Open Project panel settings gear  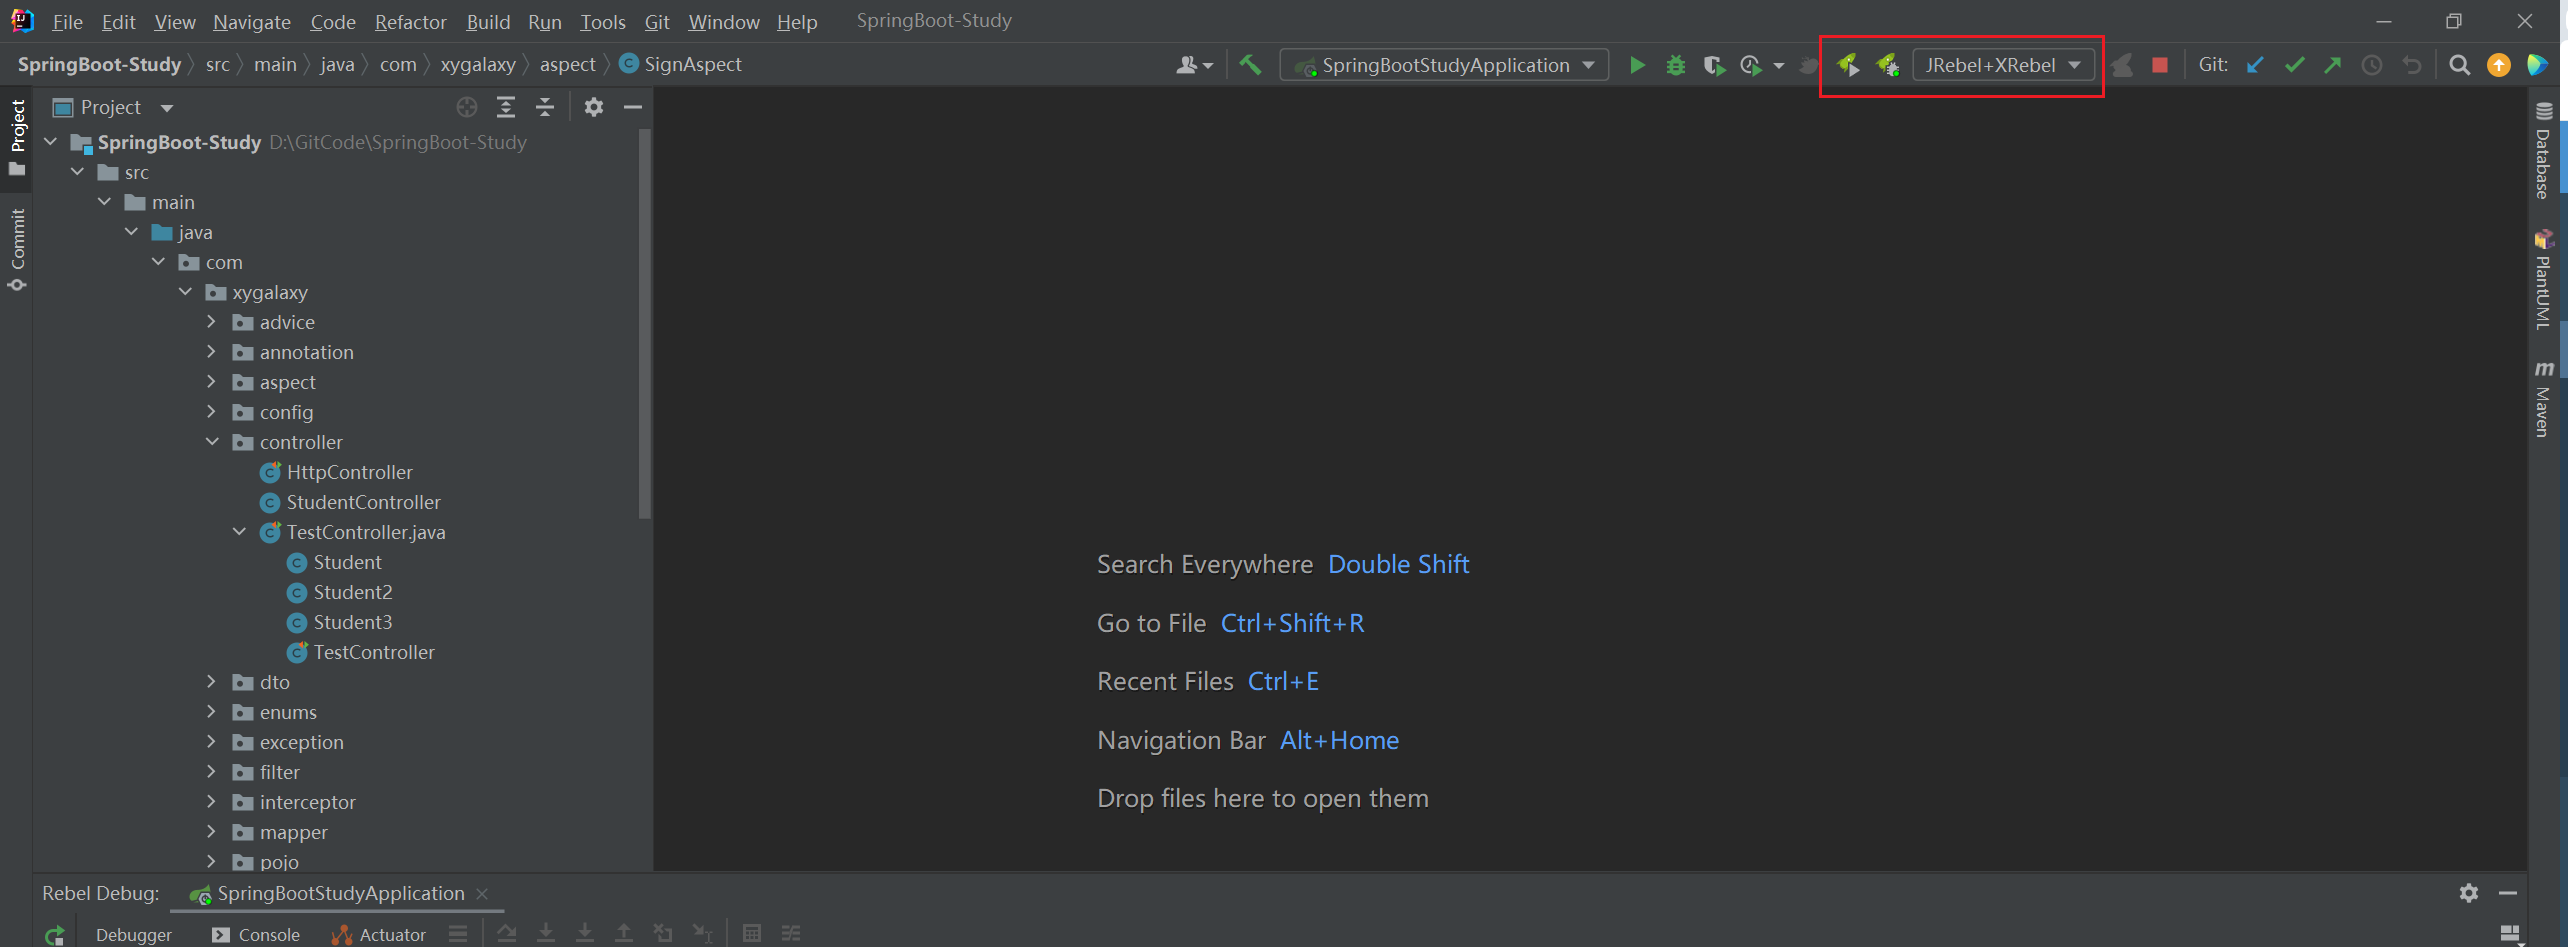[x=594, y=107]
